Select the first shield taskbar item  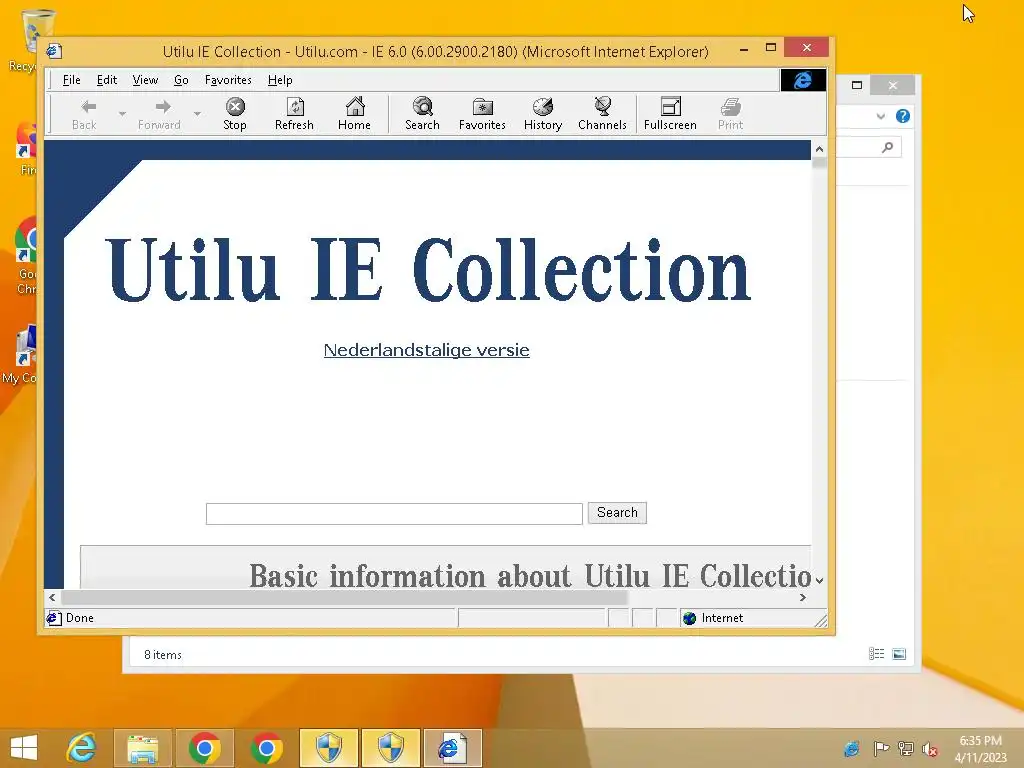click(328, 748)
